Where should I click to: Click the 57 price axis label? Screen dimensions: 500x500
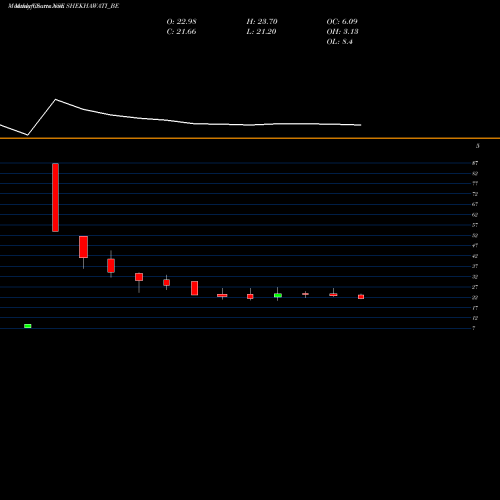coord(475,225)
